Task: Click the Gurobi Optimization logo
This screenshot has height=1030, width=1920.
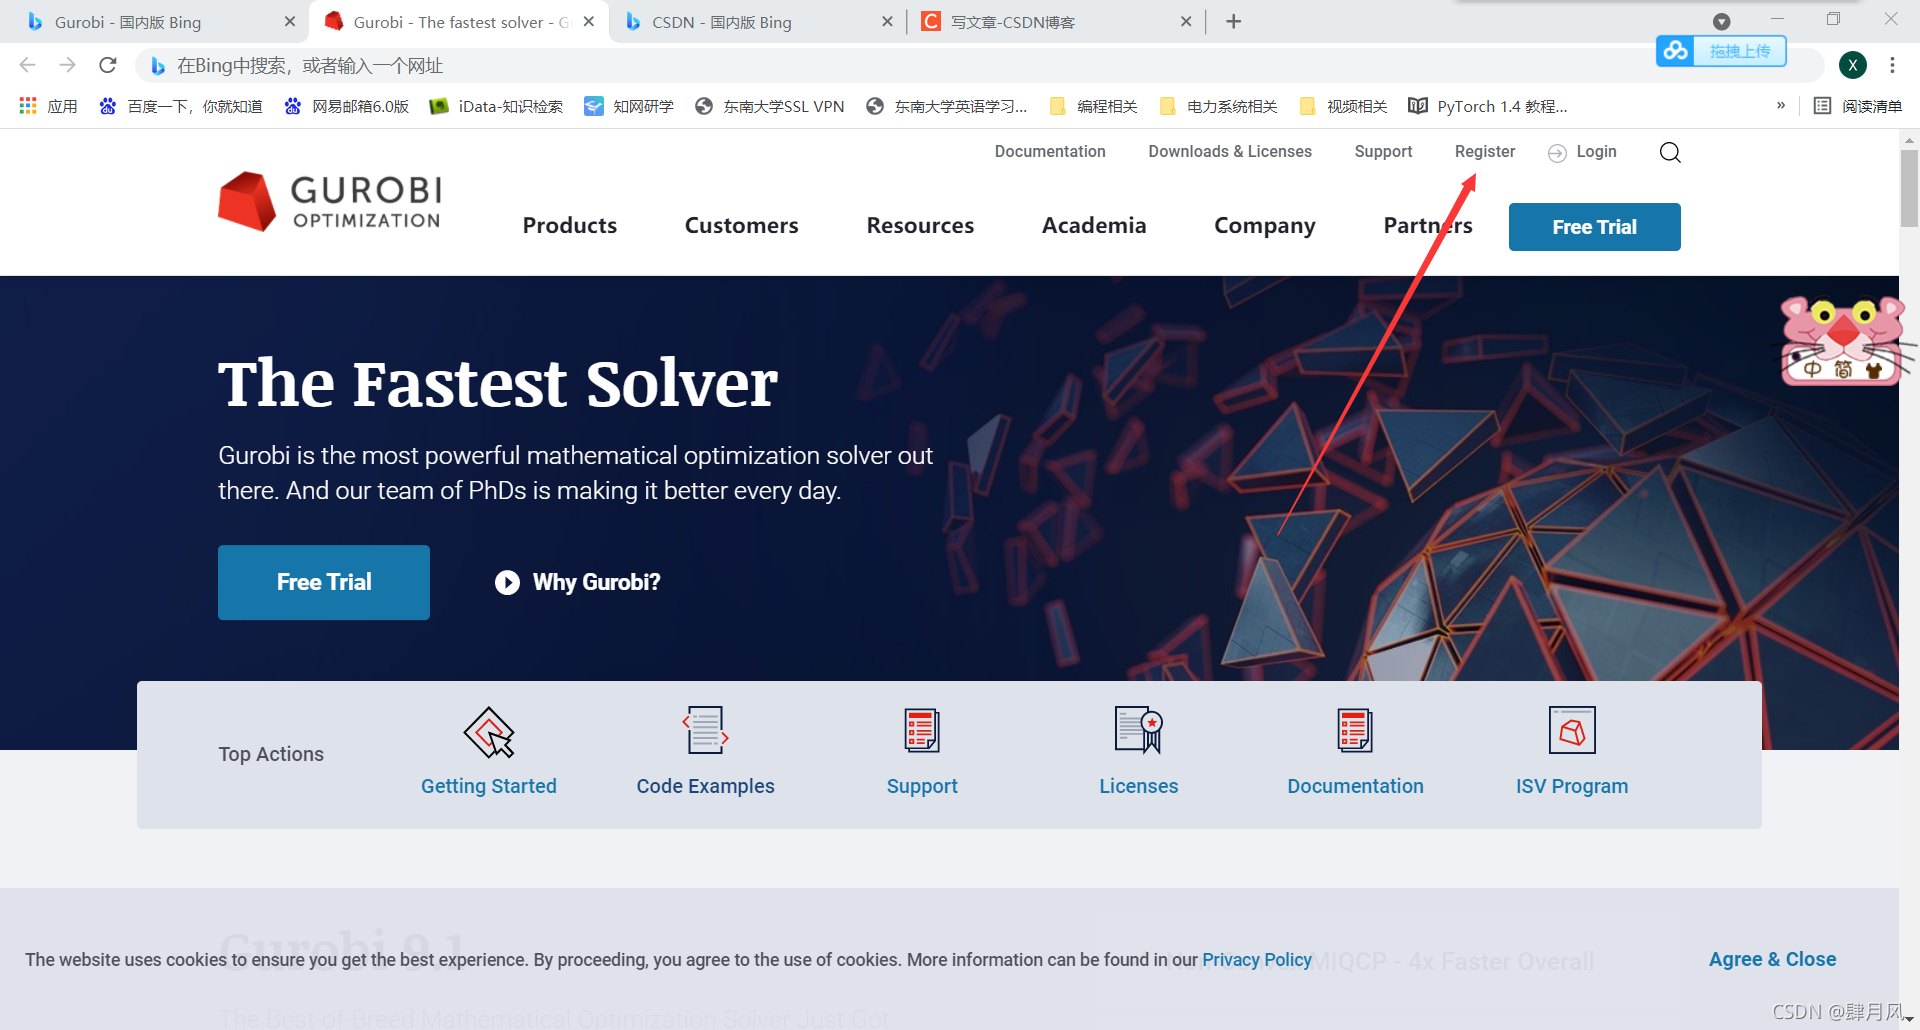Action: (x=330, y=201)
